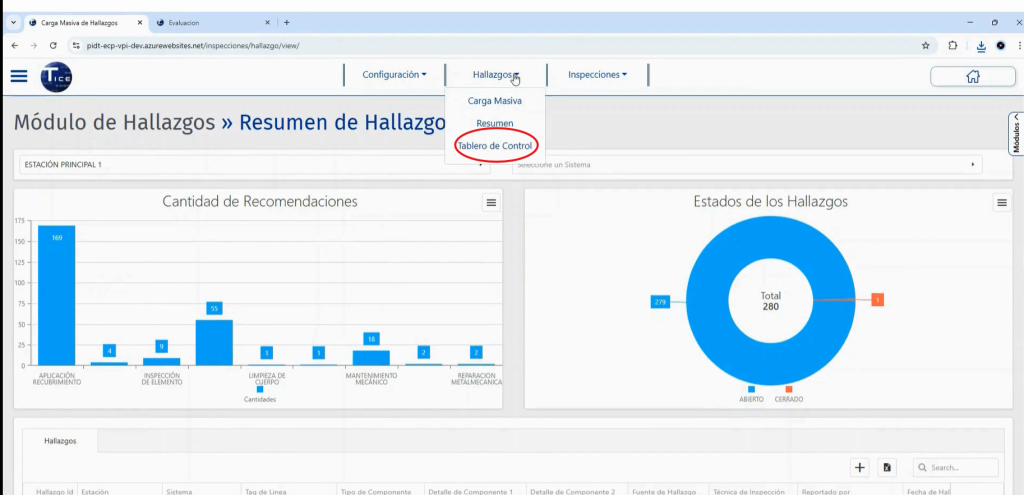Open the hamburger sidebar menu
The width and height of the screenshot is (1024, 495).
19,76
